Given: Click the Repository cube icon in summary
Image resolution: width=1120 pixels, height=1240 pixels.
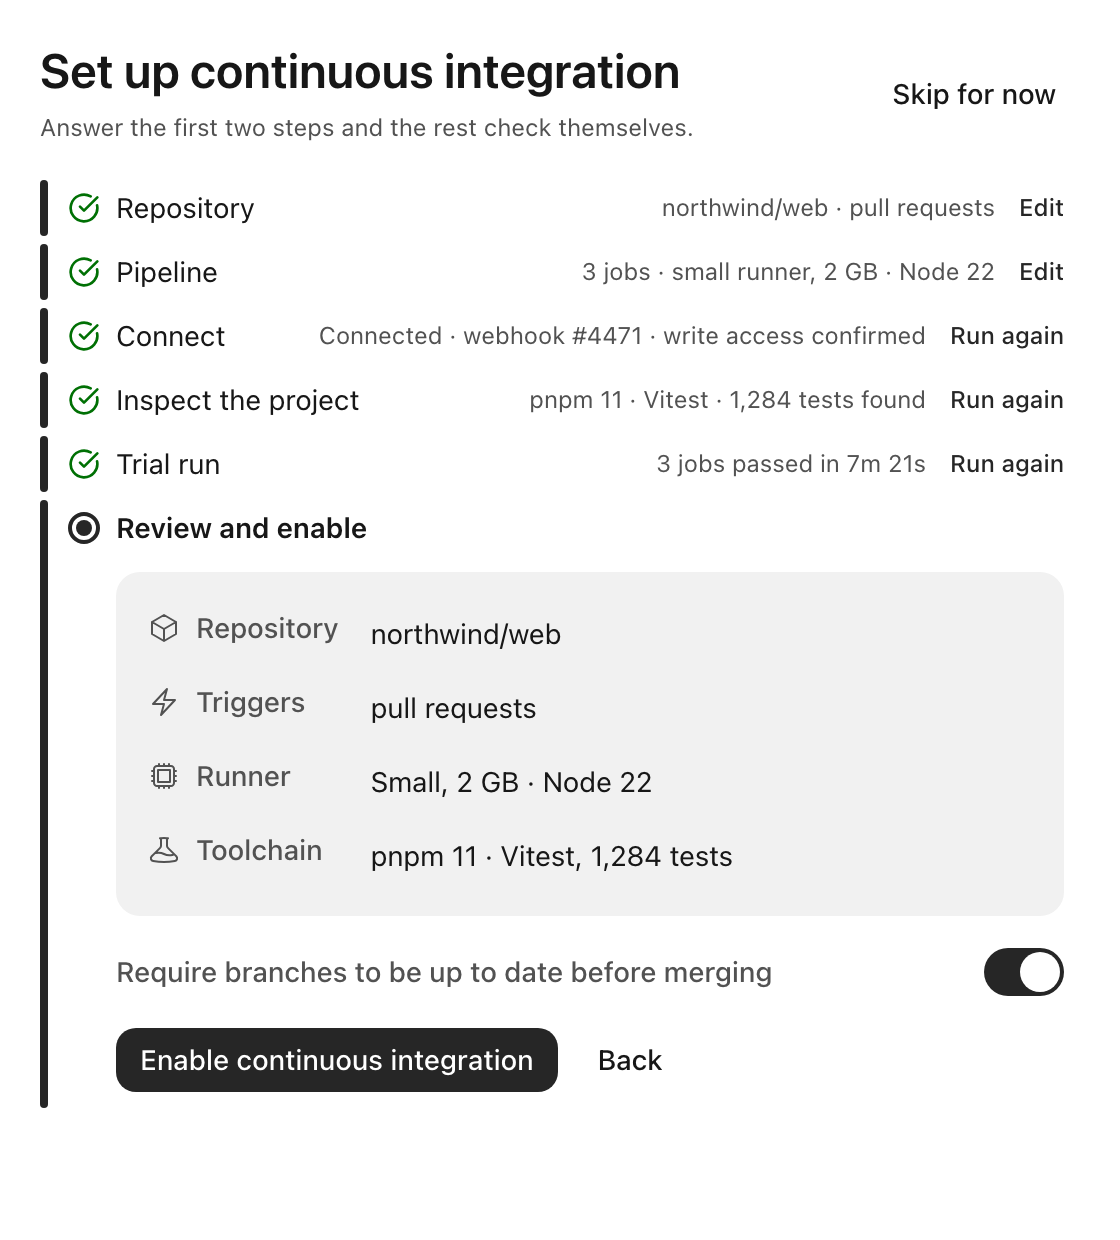Looking at the screenshot, I should coord(164,628).
